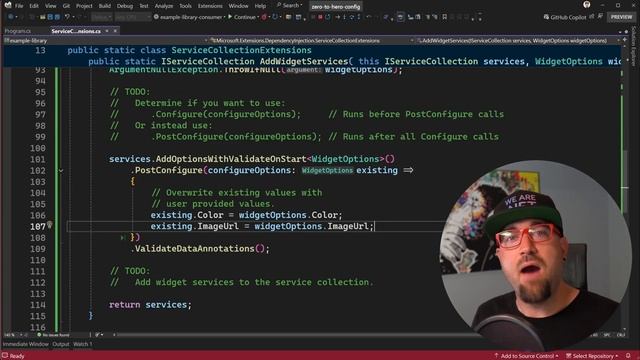Select the ServiceC...nsions.cs tab
The width and height of the screenshot is (640, 360).
(76, 31)
